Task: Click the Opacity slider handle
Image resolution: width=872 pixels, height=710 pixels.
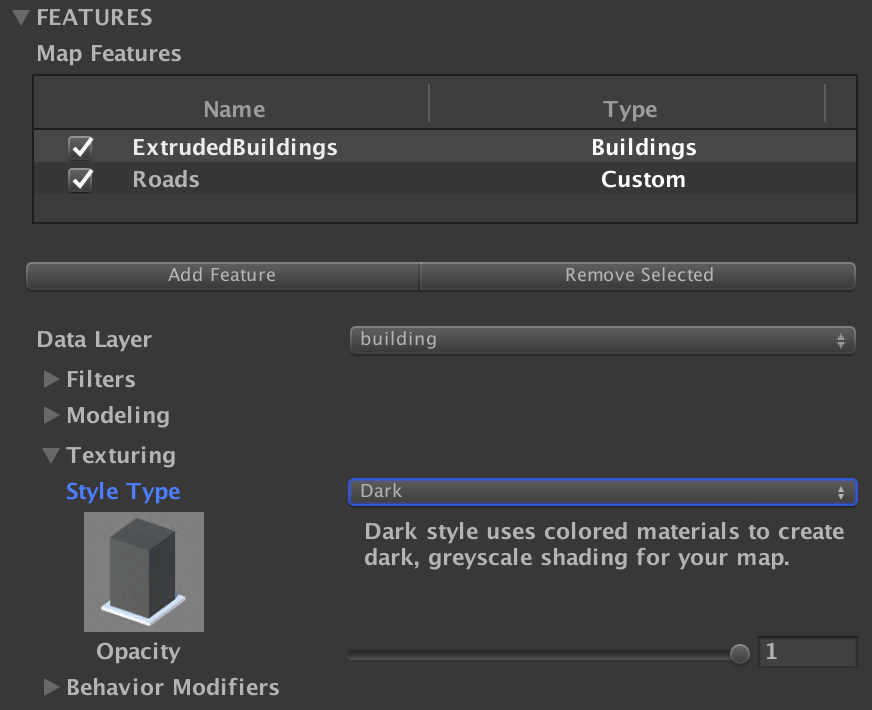Action: coord(740,653)
